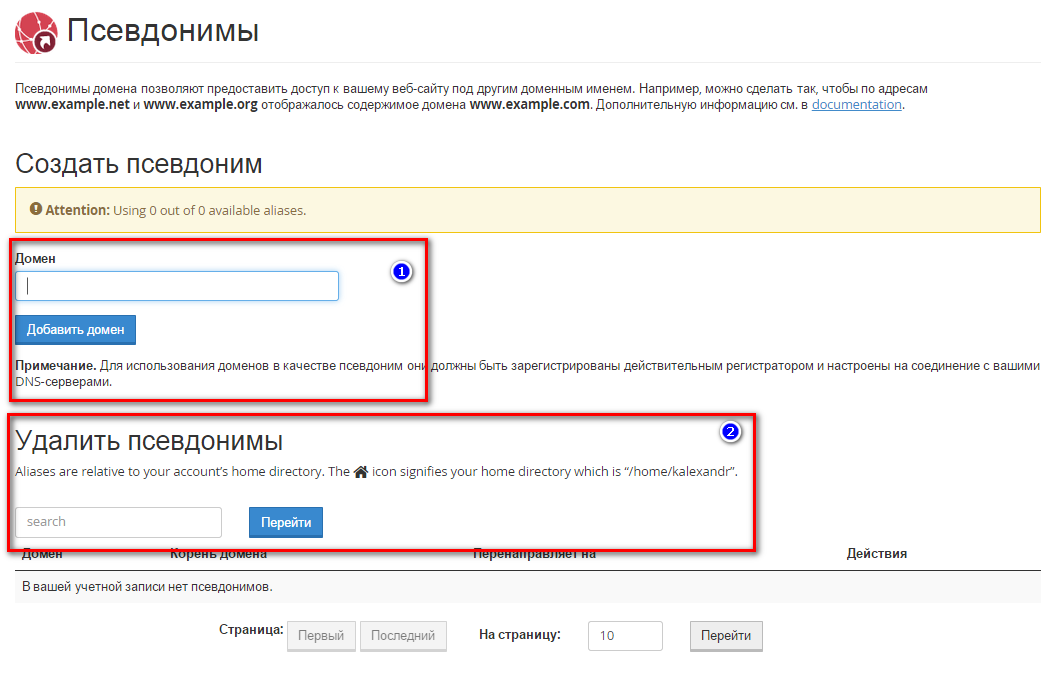Viewport: 1046px width, 693px height.
Task: Click the attention exclamation icon
Action: (36, 210)
